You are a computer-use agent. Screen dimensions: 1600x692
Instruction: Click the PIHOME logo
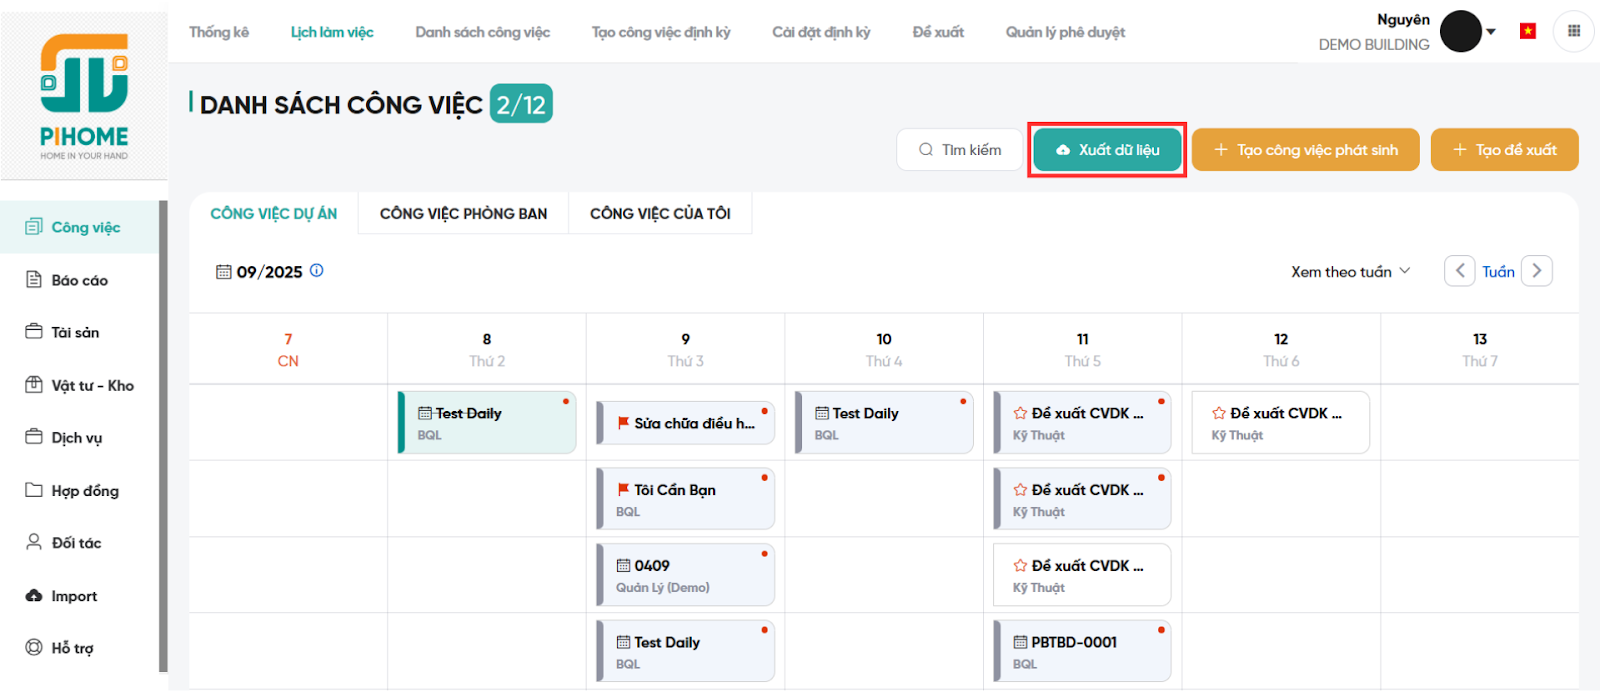(84, 96)
